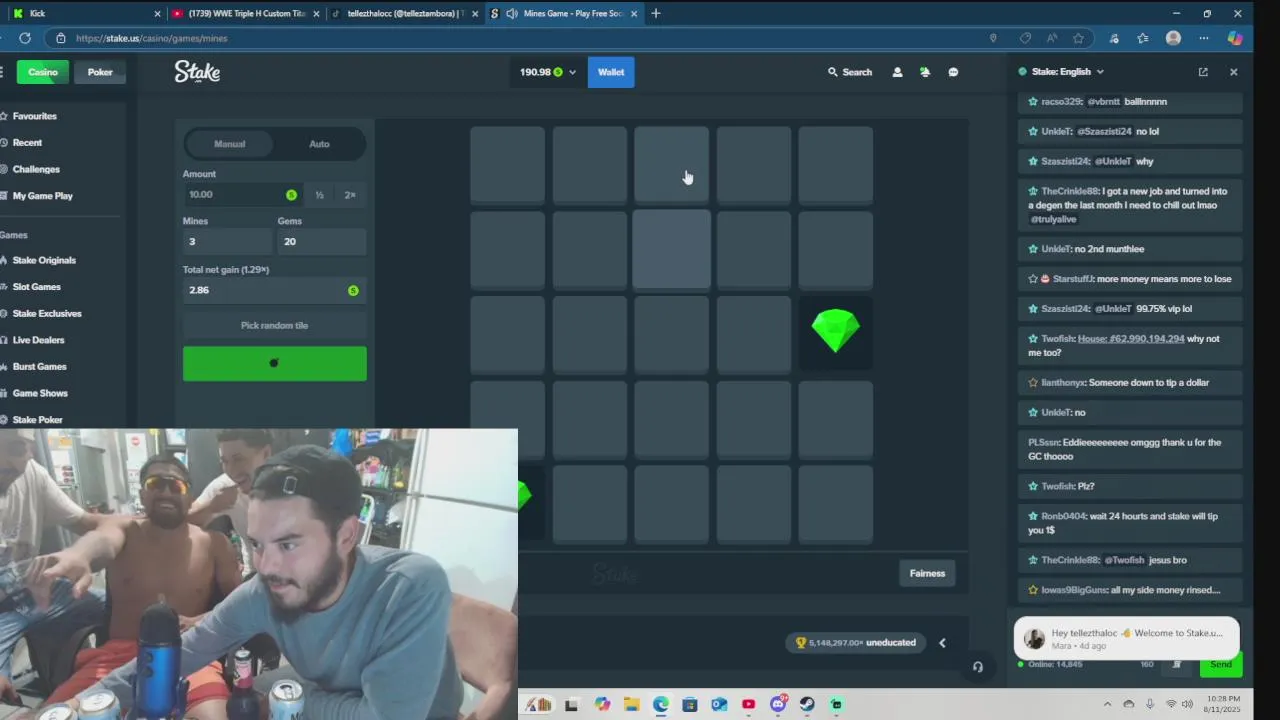
Task: Double the bet amount with 2×
Action: [350, 195]
